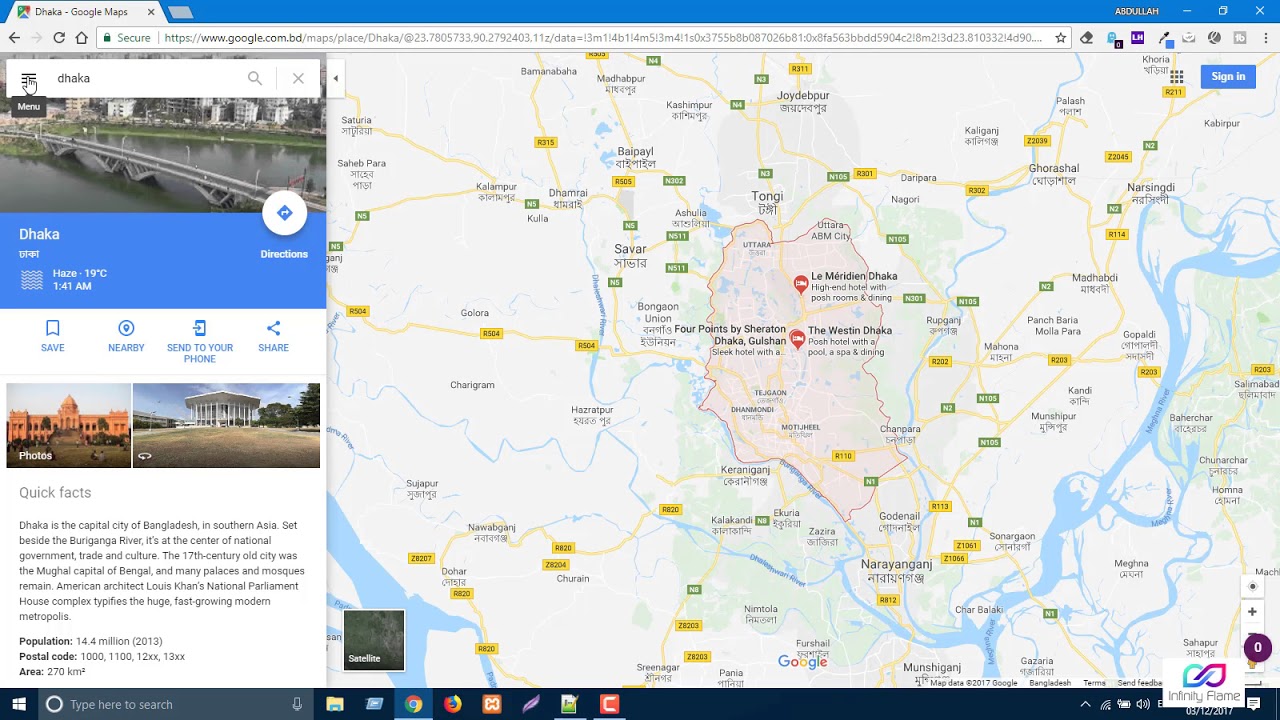1280x720 pixels.
Task: Open File Explorer from the taskbar
Action: pyautogui.click(x=335, y=704)
